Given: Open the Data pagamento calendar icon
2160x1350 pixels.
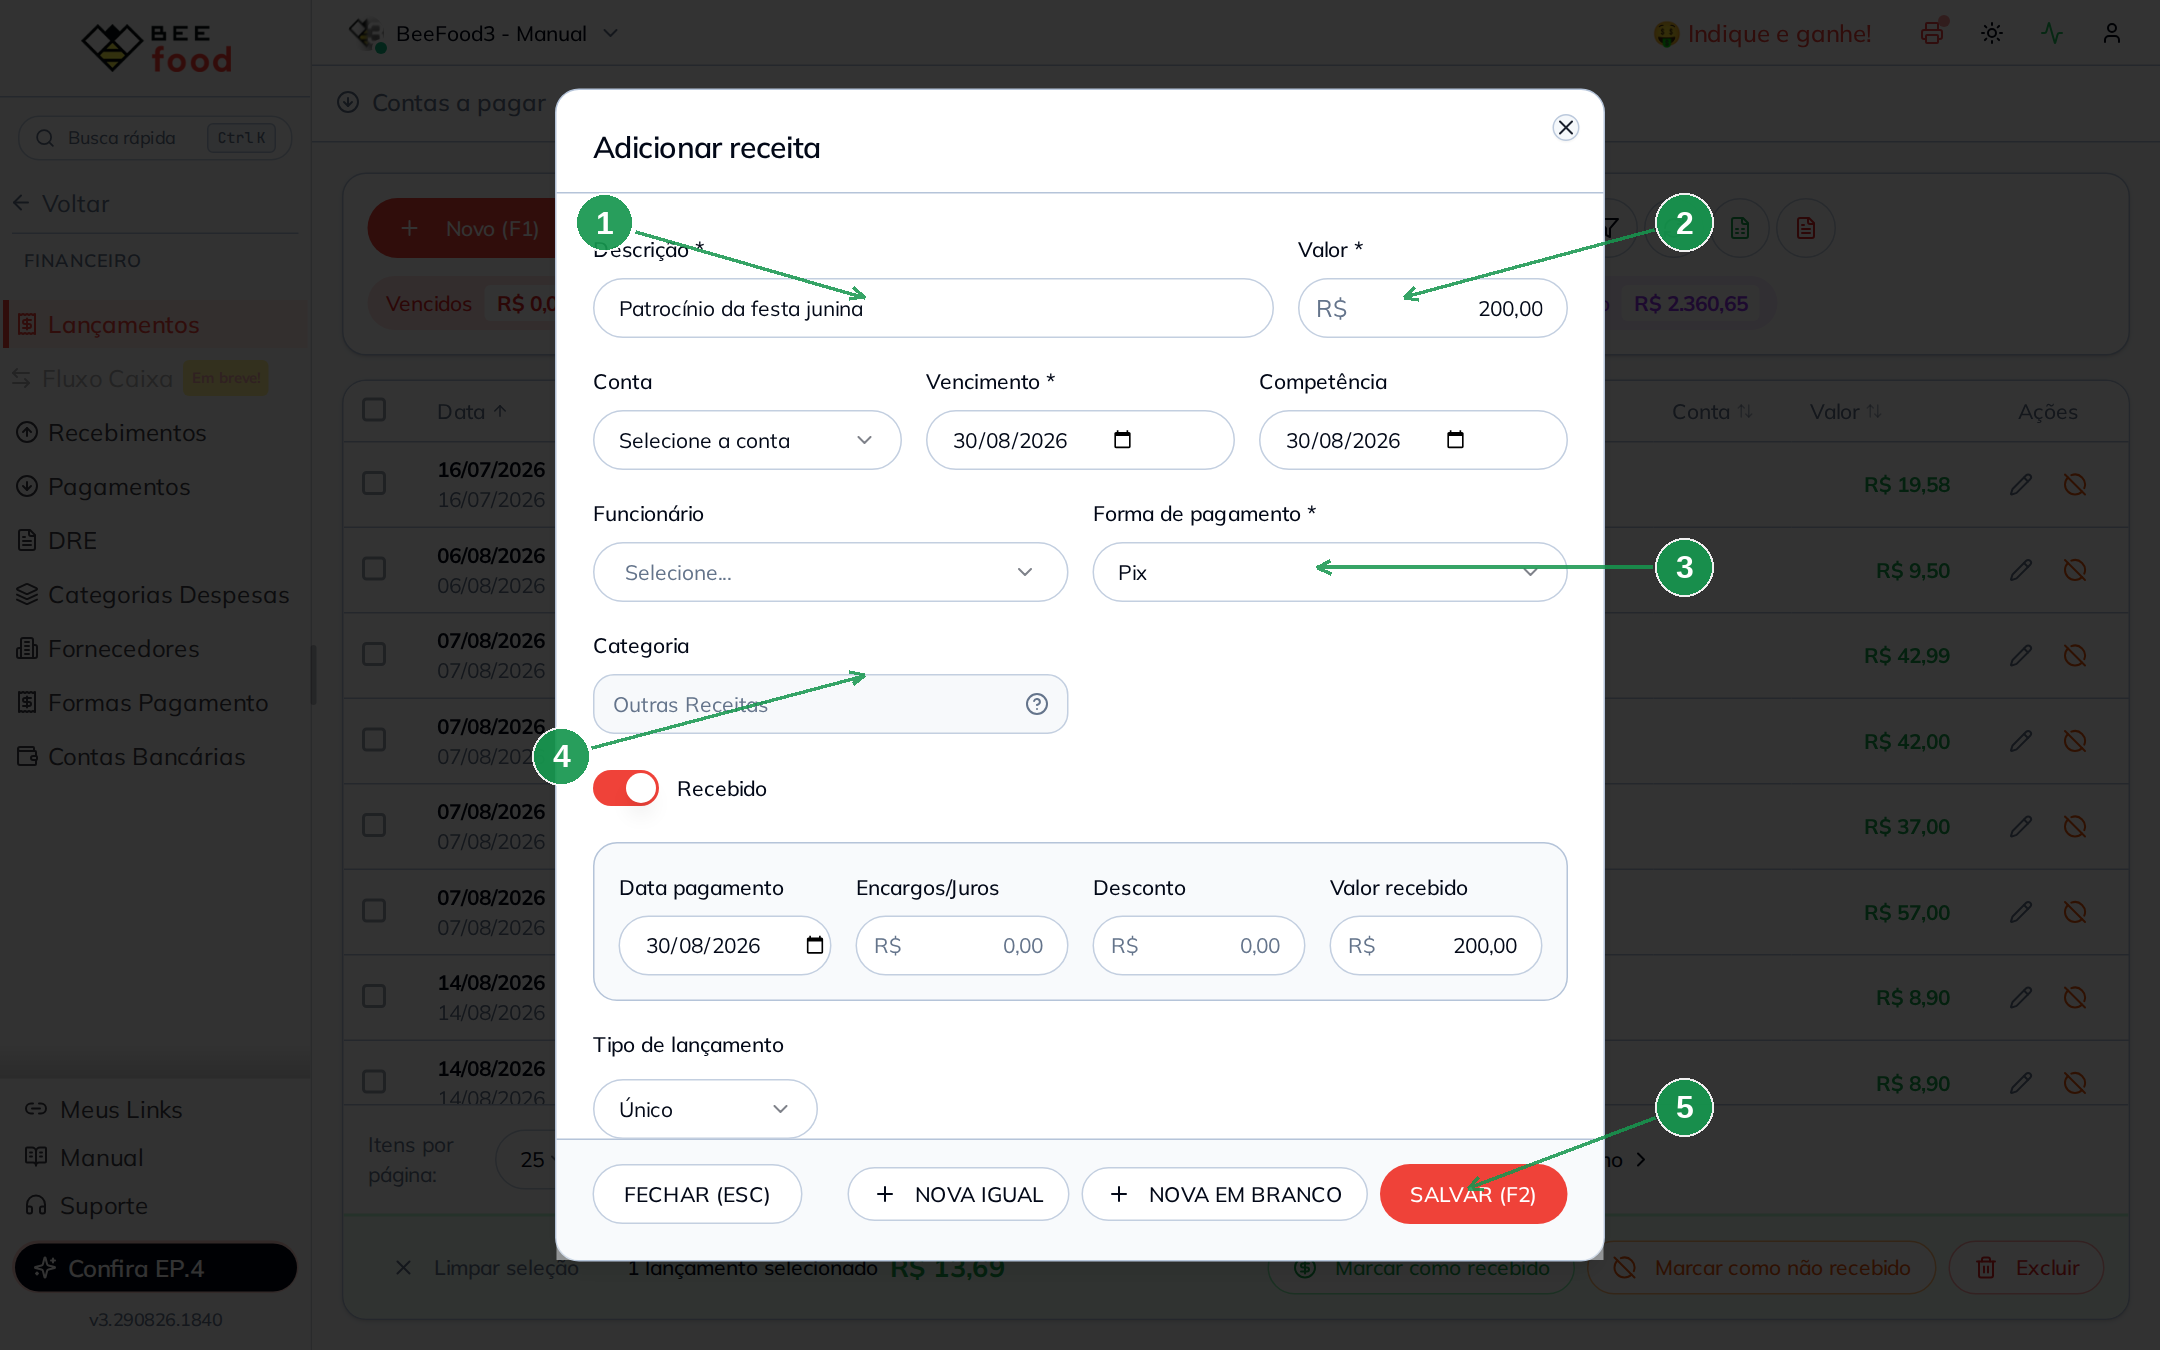Looking at the screenshot, I should tap(815, 945).
